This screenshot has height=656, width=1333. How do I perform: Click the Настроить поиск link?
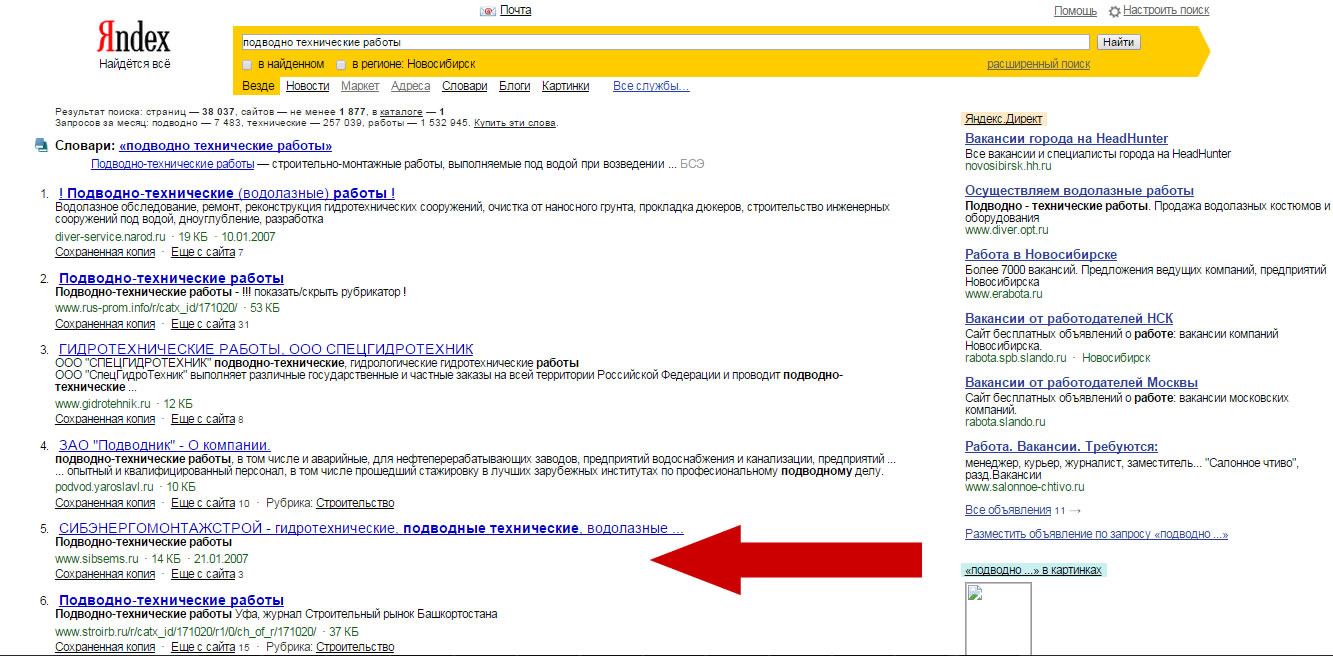point(1166,10)
